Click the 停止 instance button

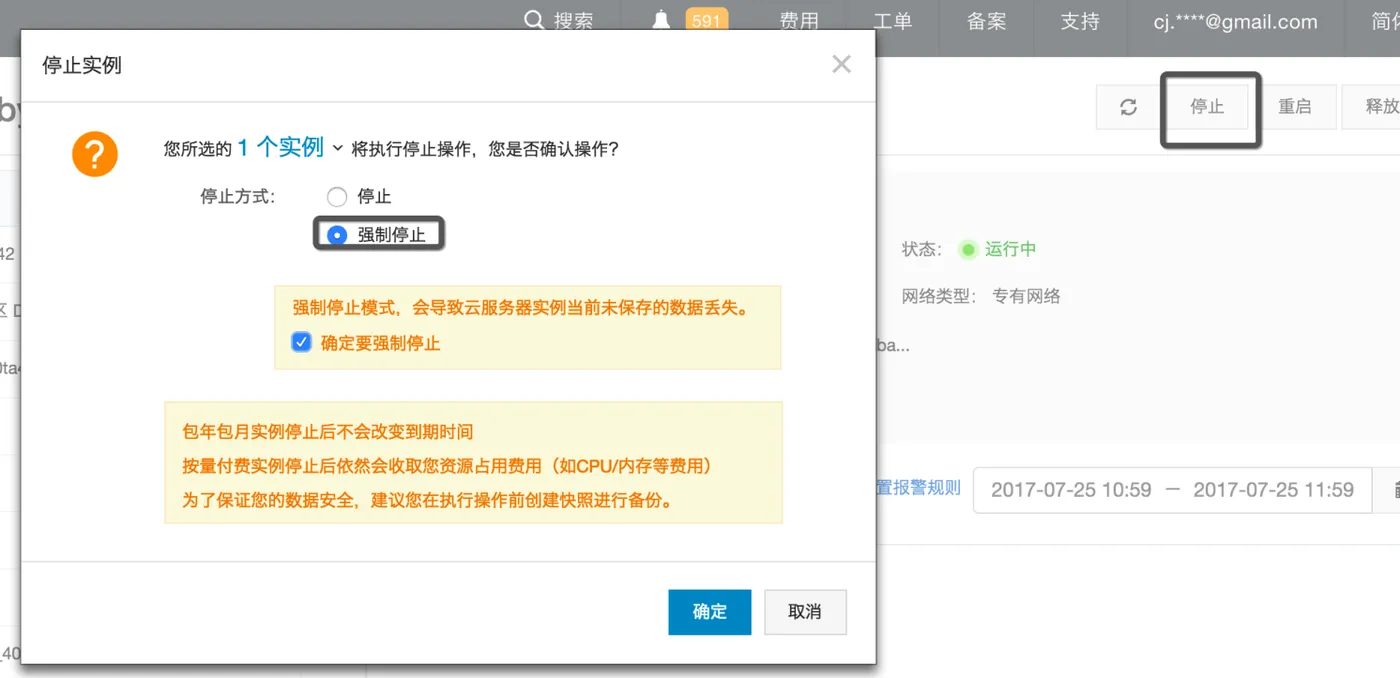pos(1207,107)
